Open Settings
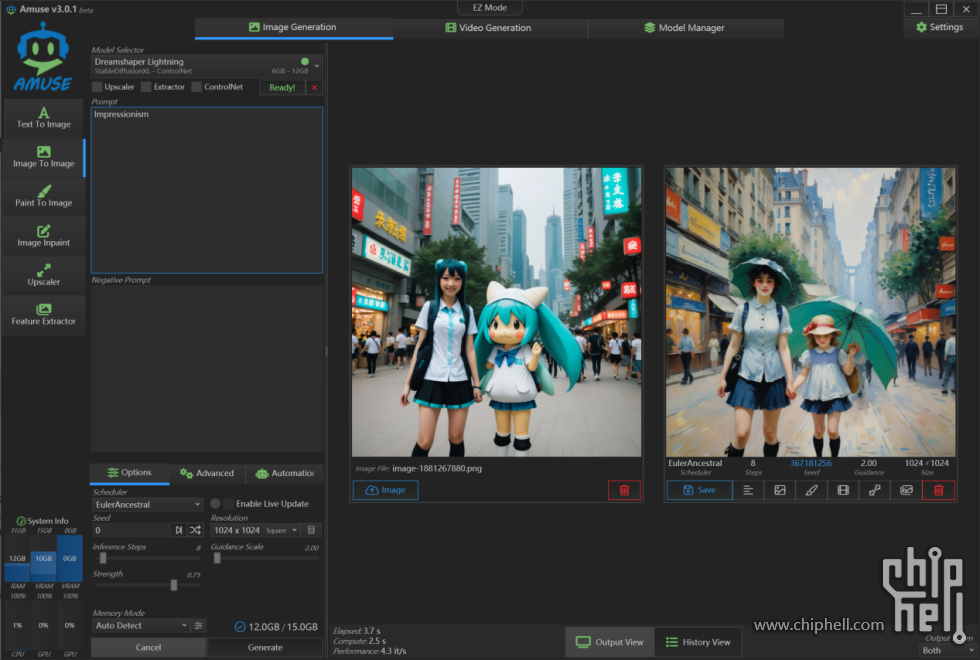This screenshot has height=660, width=980. 939,27
